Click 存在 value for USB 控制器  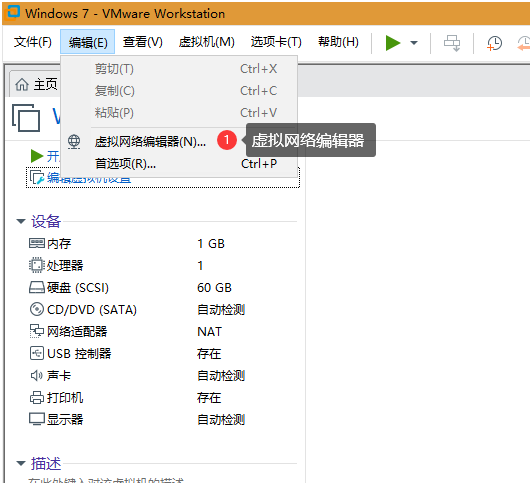pyautogui.click(x=209, y=354)
